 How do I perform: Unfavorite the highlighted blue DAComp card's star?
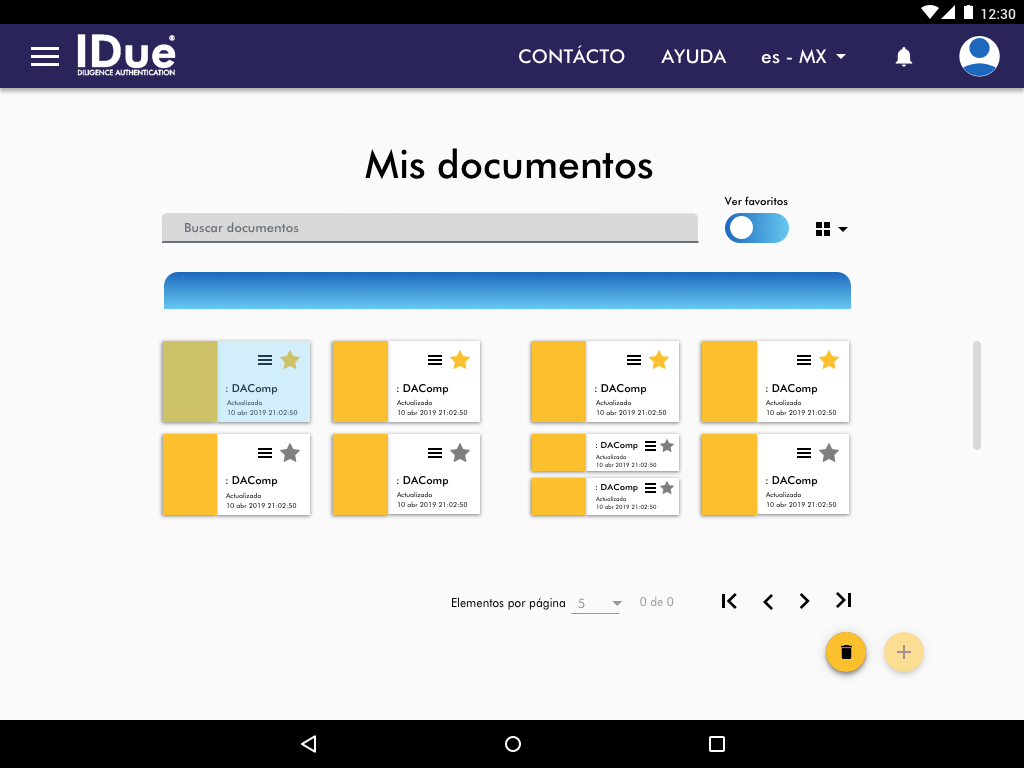point(290,360)
